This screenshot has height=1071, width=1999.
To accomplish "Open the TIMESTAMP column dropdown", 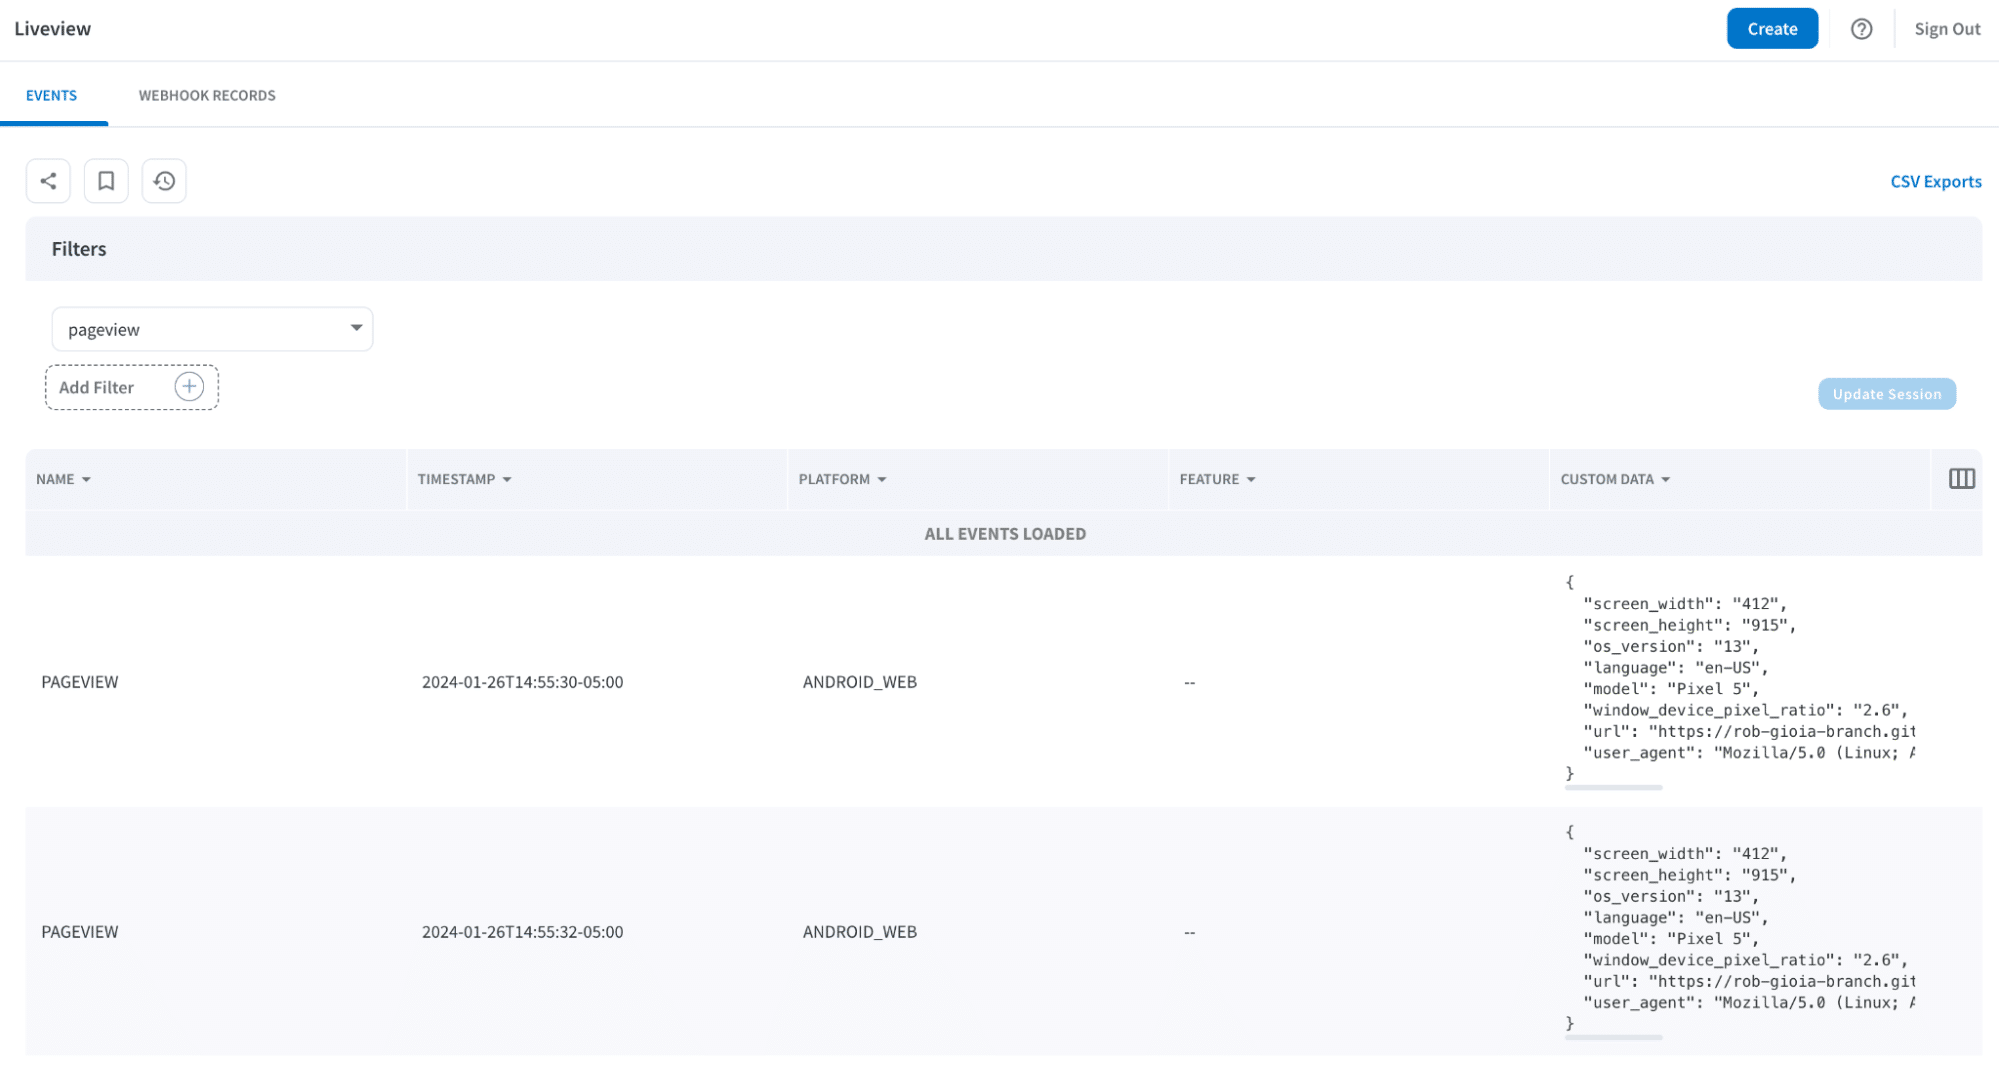I will click(508, 479).
